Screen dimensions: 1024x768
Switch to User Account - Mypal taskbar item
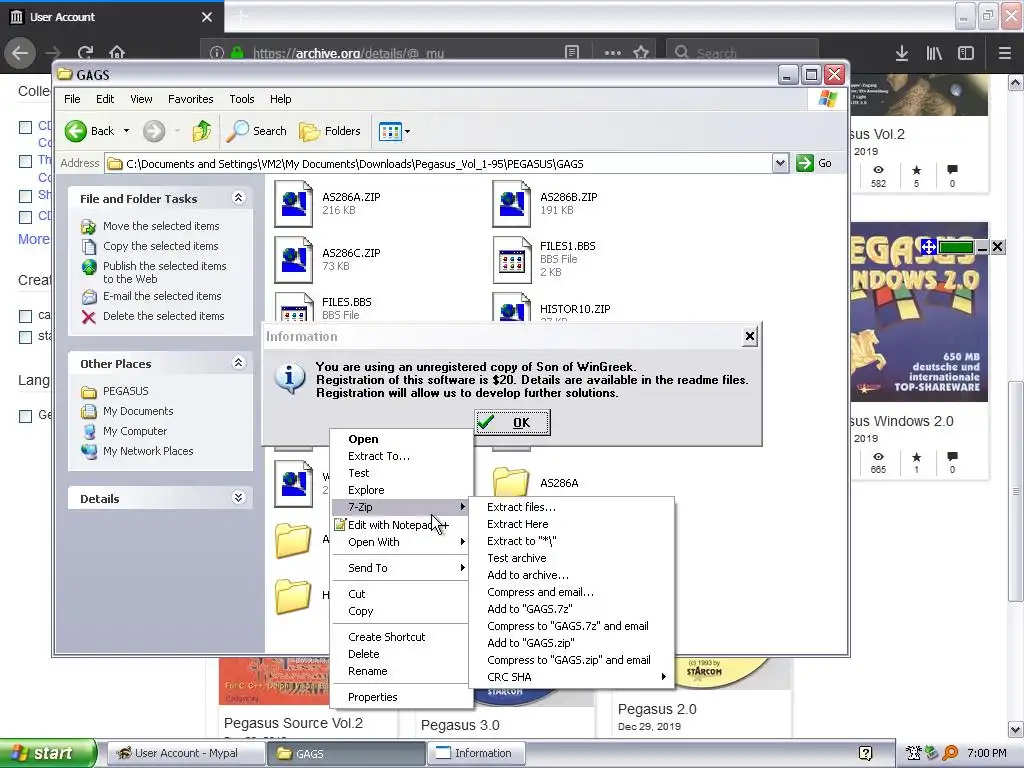[184, 753]
